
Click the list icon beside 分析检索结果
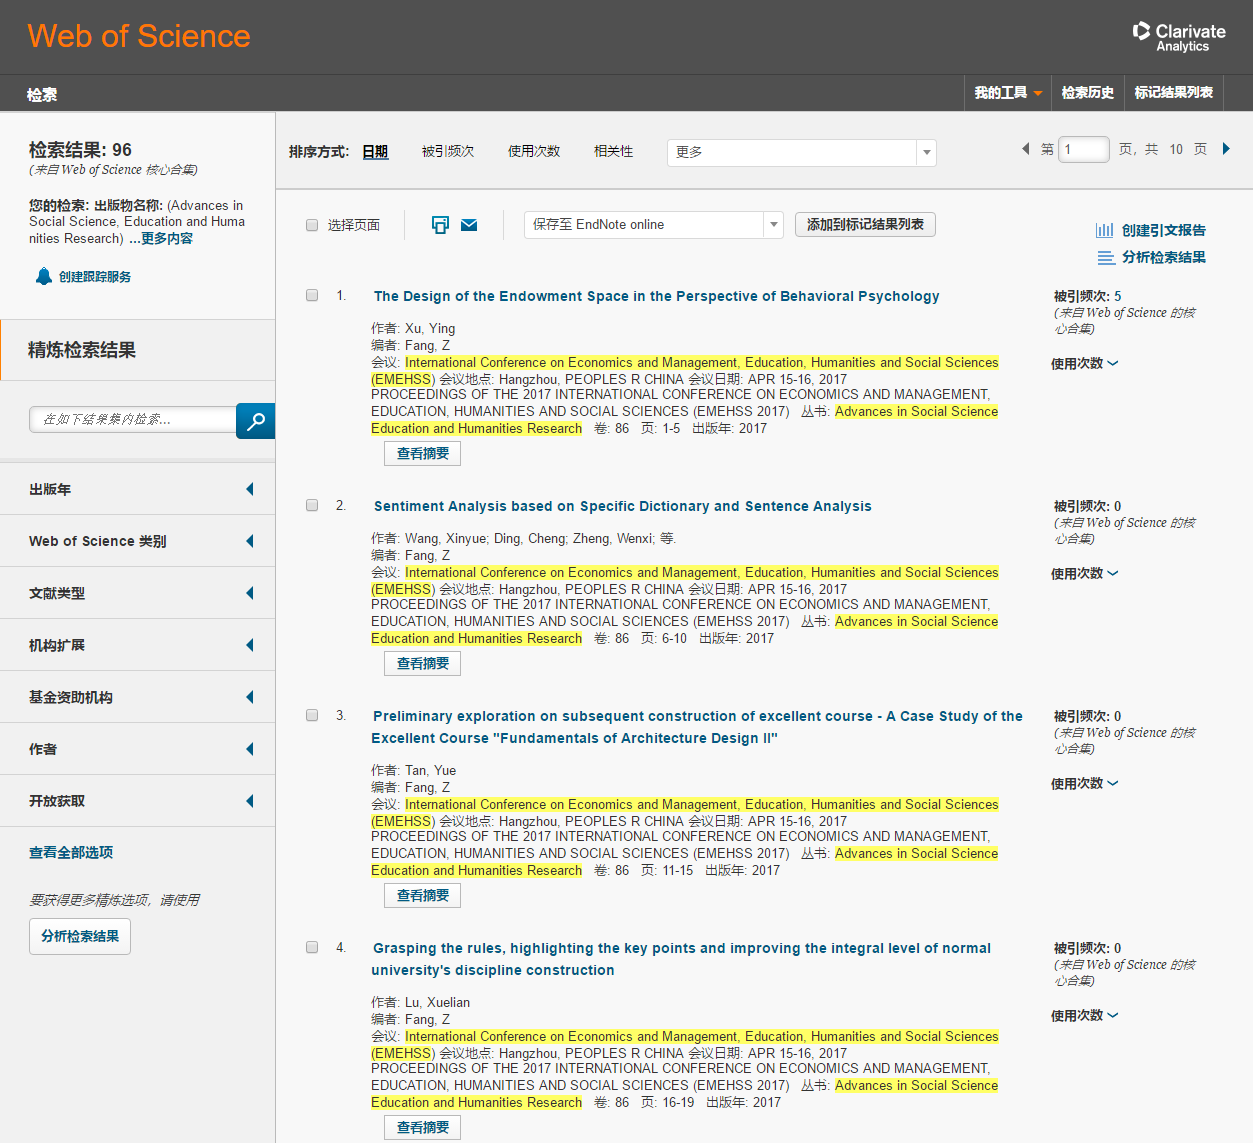1106,258
